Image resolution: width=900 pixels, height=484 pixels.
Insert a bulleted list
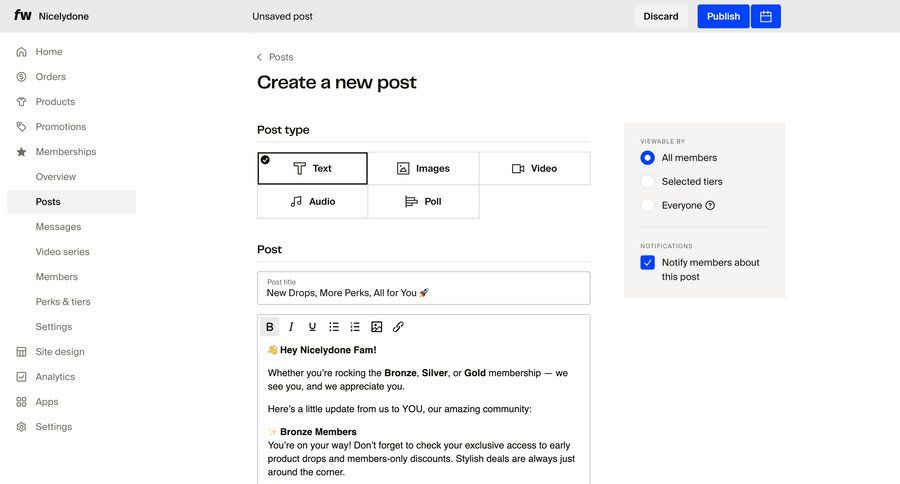(x=333, y=327)
